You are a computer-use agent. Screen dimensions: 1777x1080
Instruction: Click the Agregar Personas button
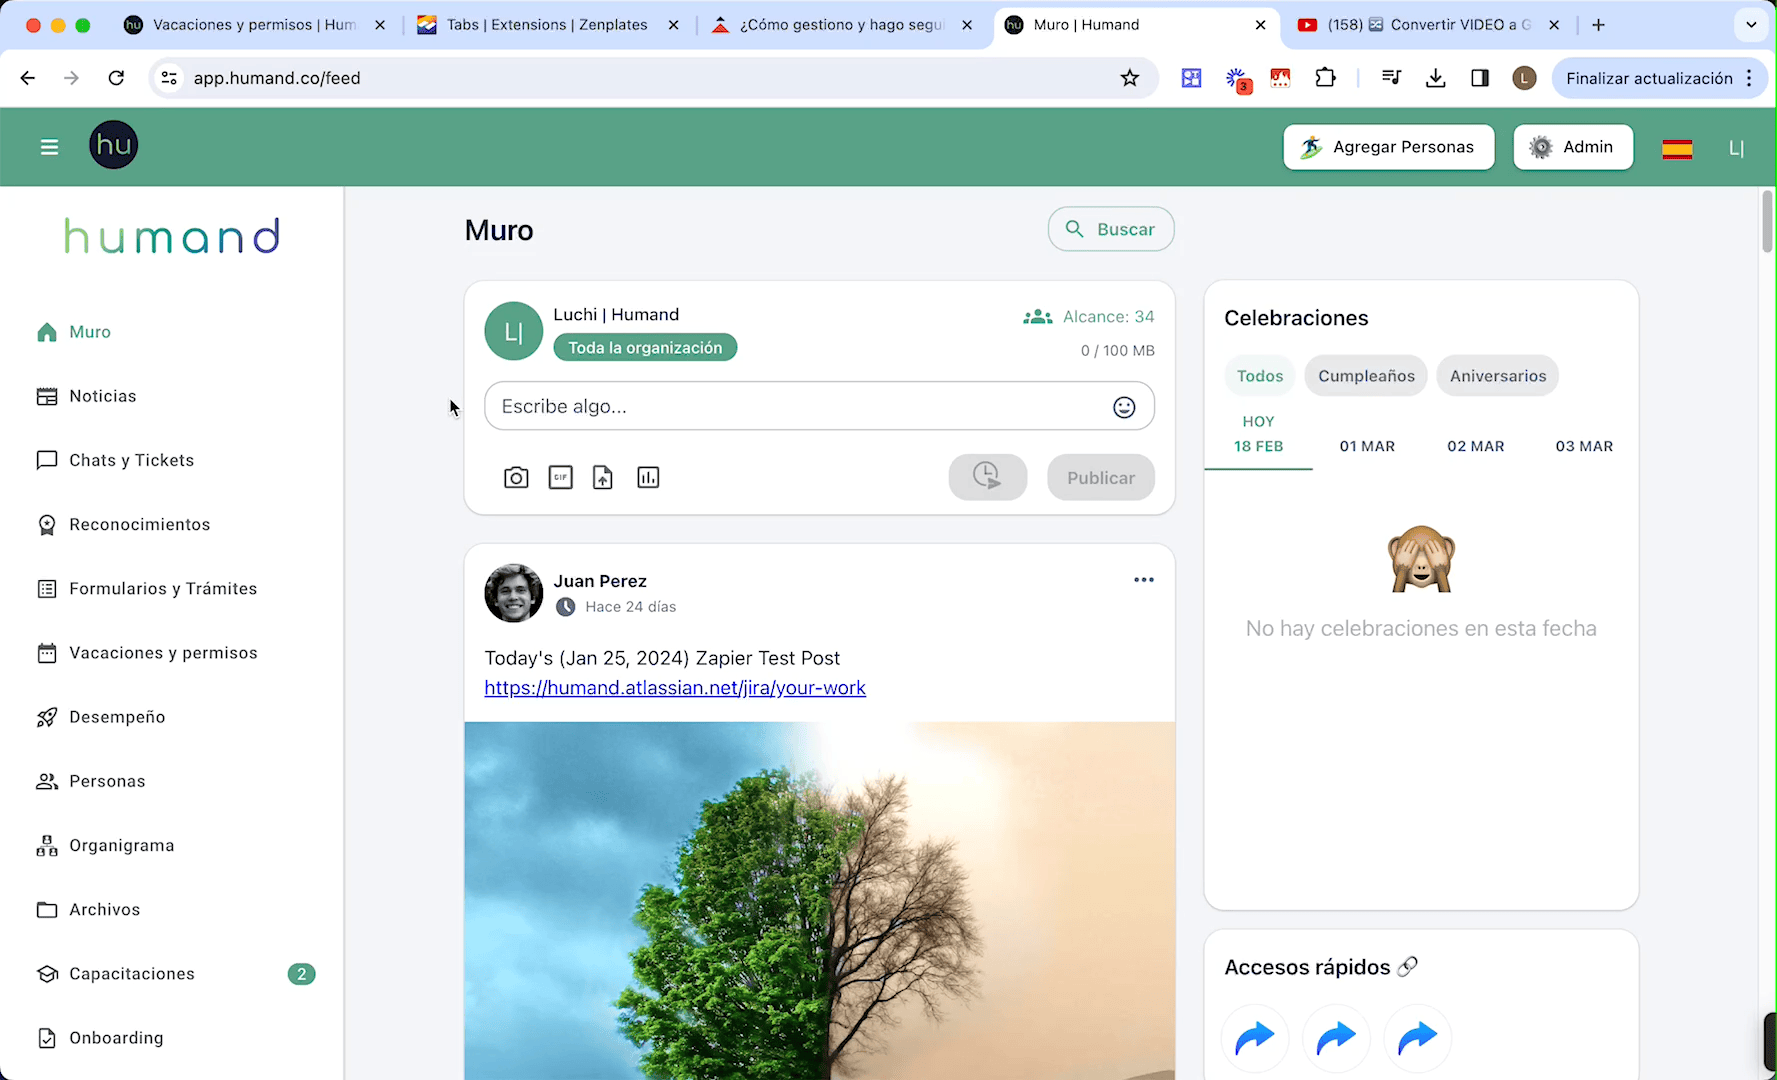pos(1388,147)
